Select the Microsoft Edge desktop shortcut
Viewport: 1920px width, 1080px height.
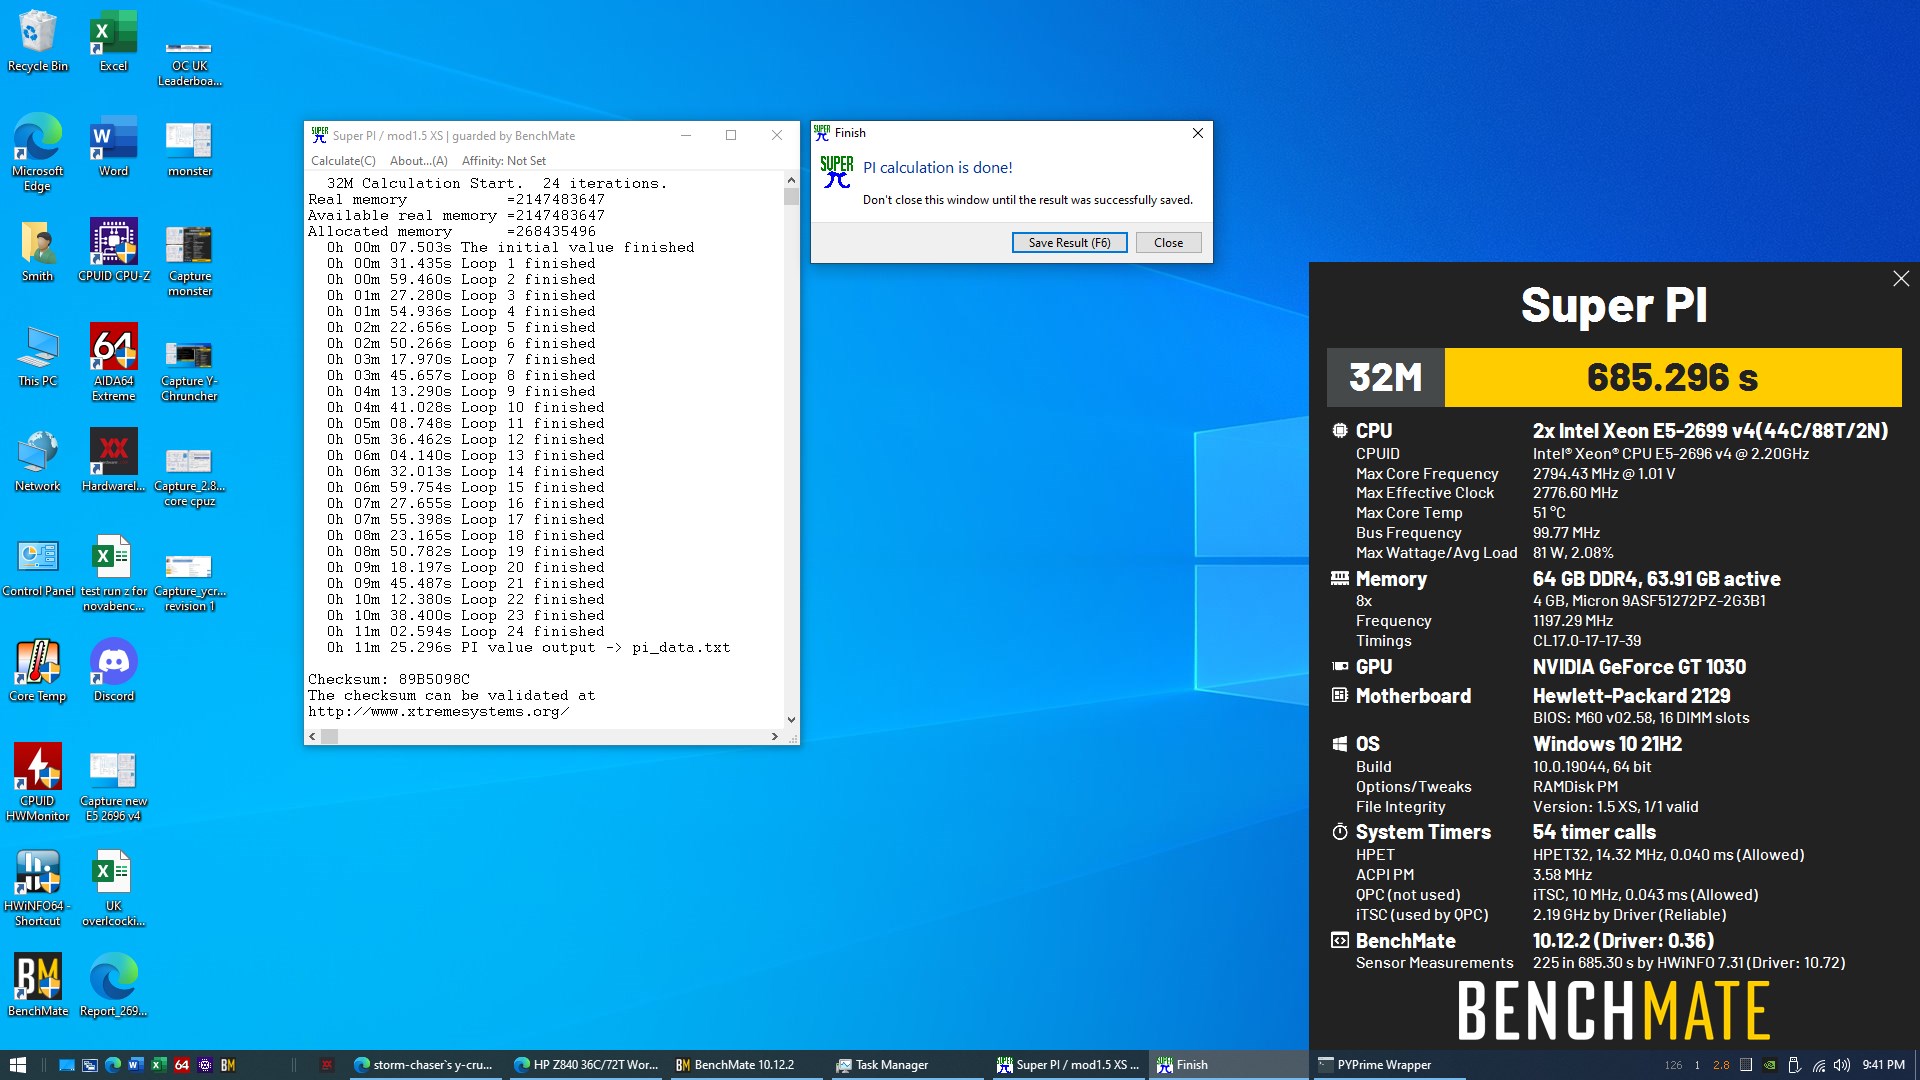point(38,152)
